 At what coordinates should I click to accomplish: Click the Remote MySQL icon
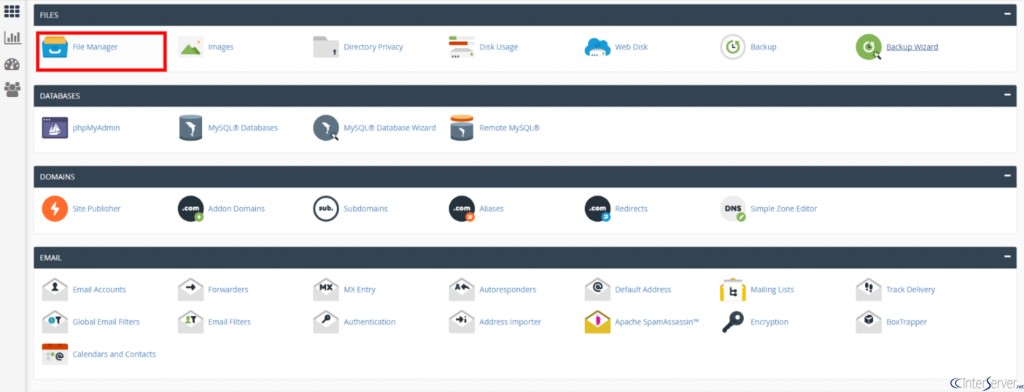(x=462, y=128)
